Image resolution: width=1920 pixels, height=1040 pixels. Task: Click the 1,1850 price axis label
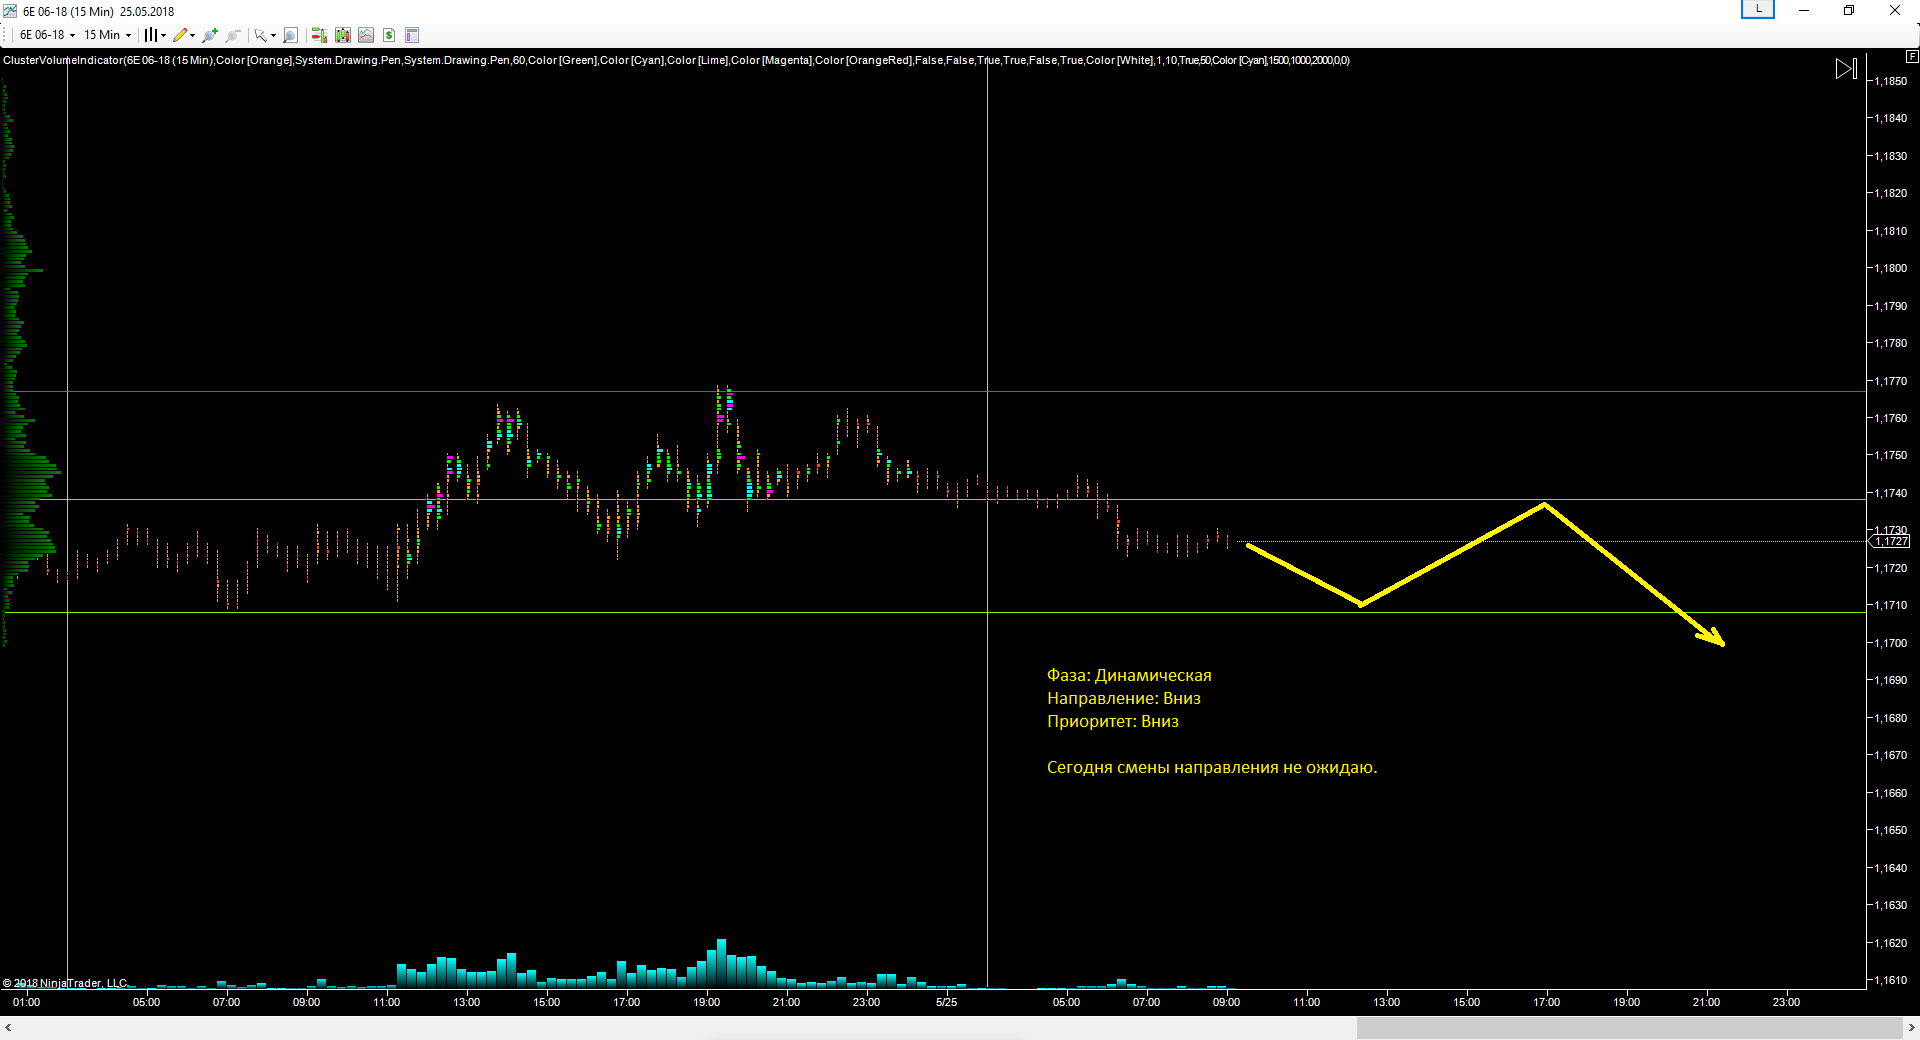point(1890,81)
